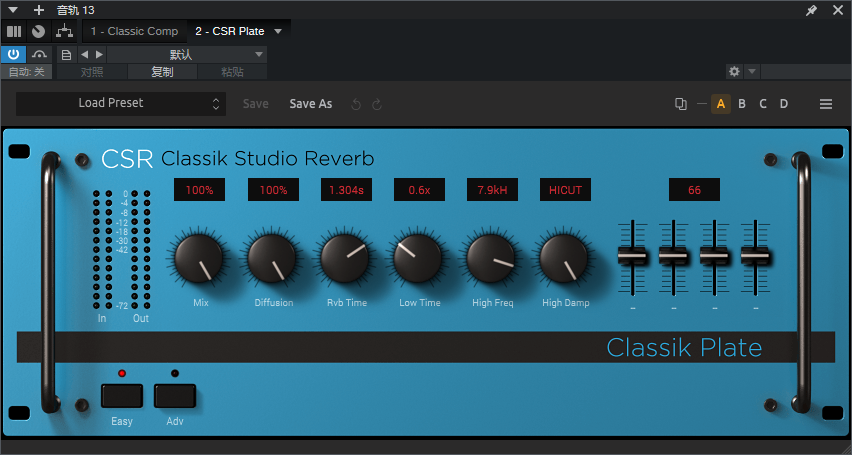Click the 7.9kH frequency display
Screen dimensions: 852x455
pos(492,190)
